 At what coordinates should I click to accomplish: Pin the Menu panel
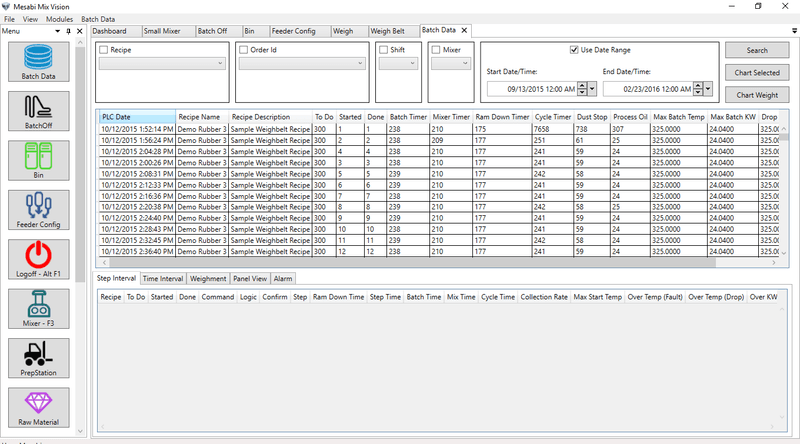point(68,31)
